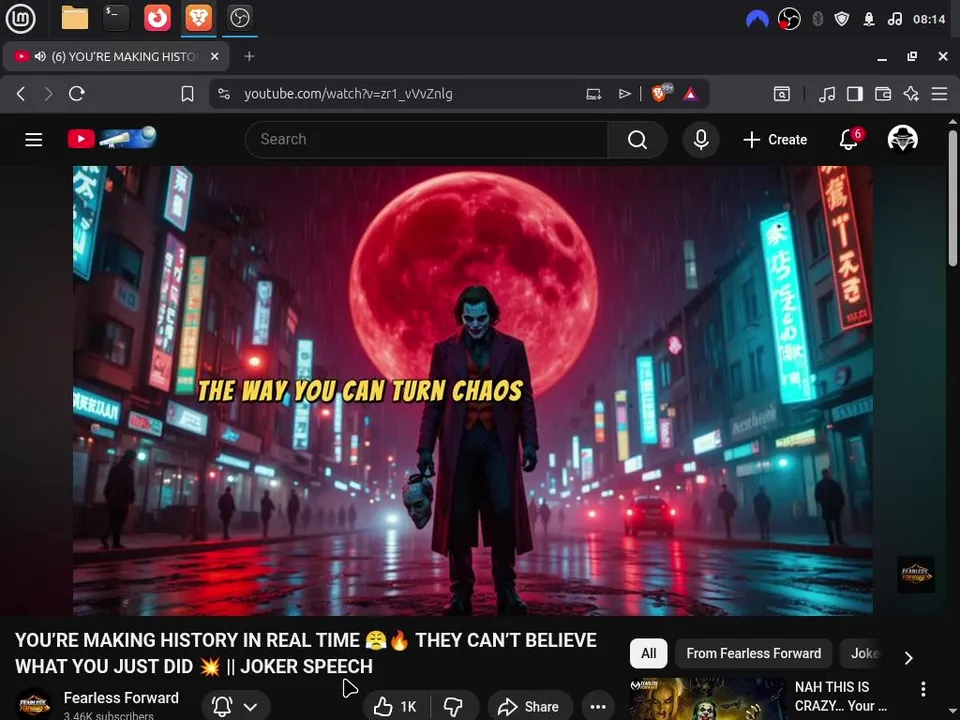The image size is (960, 720).
Task: Click the magnifier search button
Action: 637,140
